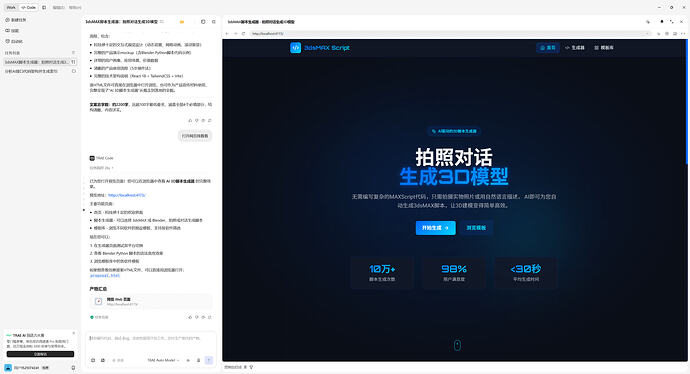Open the 预览 Web 页面 product card
The image size is (690, 374).
151,301
